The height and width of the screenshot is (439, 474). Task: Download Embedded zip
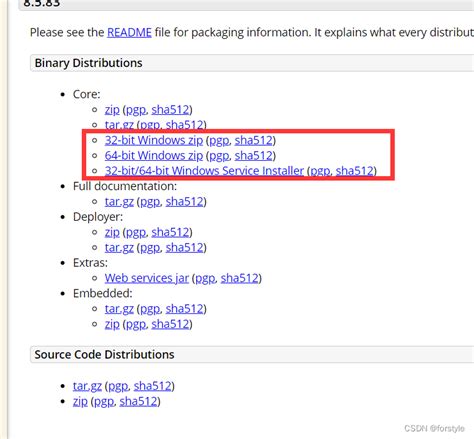[112, 324]
